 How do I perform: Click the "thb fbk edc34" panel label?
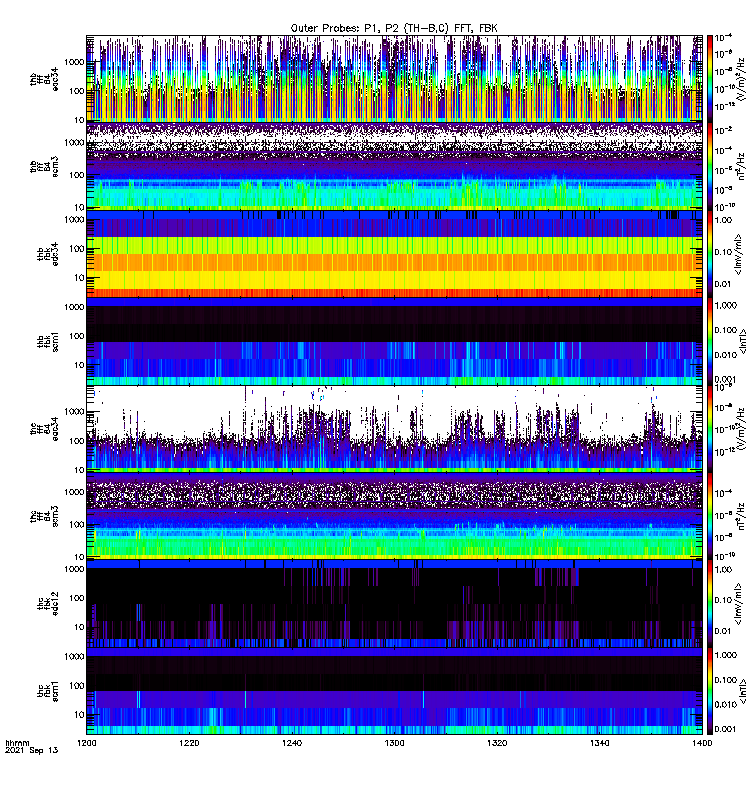pyautogui.click(x=48, y=254)
